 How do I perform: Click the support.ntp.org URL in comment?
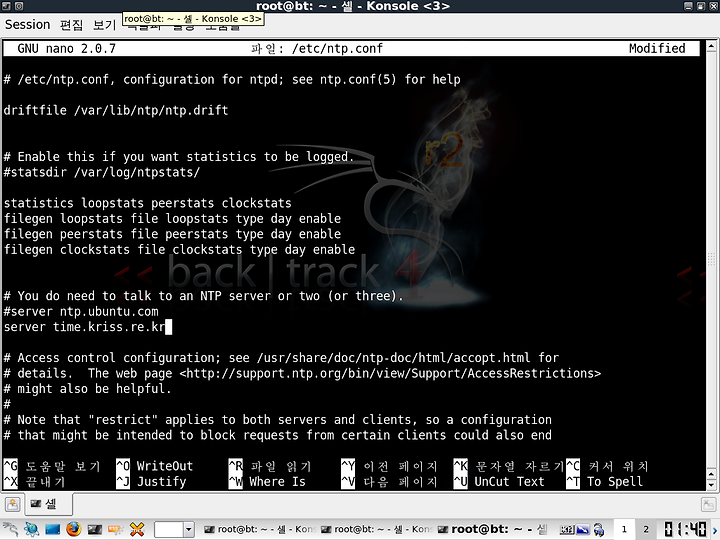[x=390, y=373]
